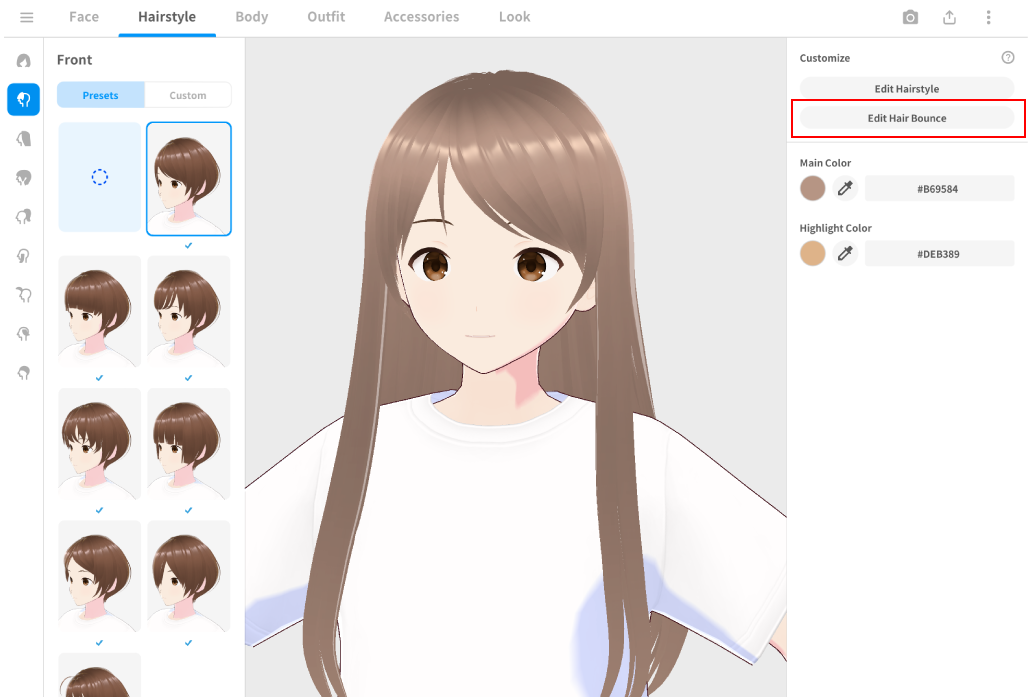The height and width of the screenshot is (697, 1032).
Task: Click the export upload icon
Action: click(x=949, y=17)
